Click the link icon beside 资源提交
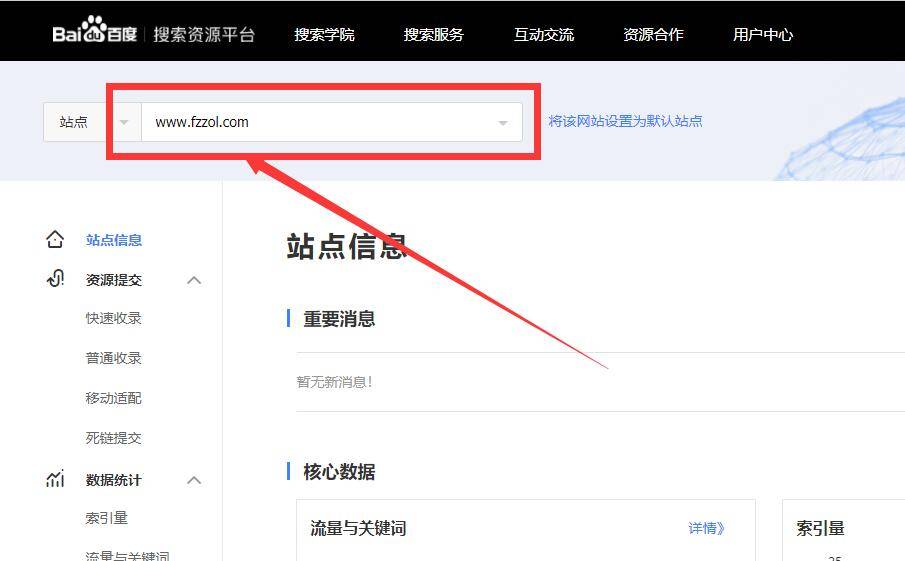The width and height of the screenshot is (905, 561). click(x=55, y=279)
